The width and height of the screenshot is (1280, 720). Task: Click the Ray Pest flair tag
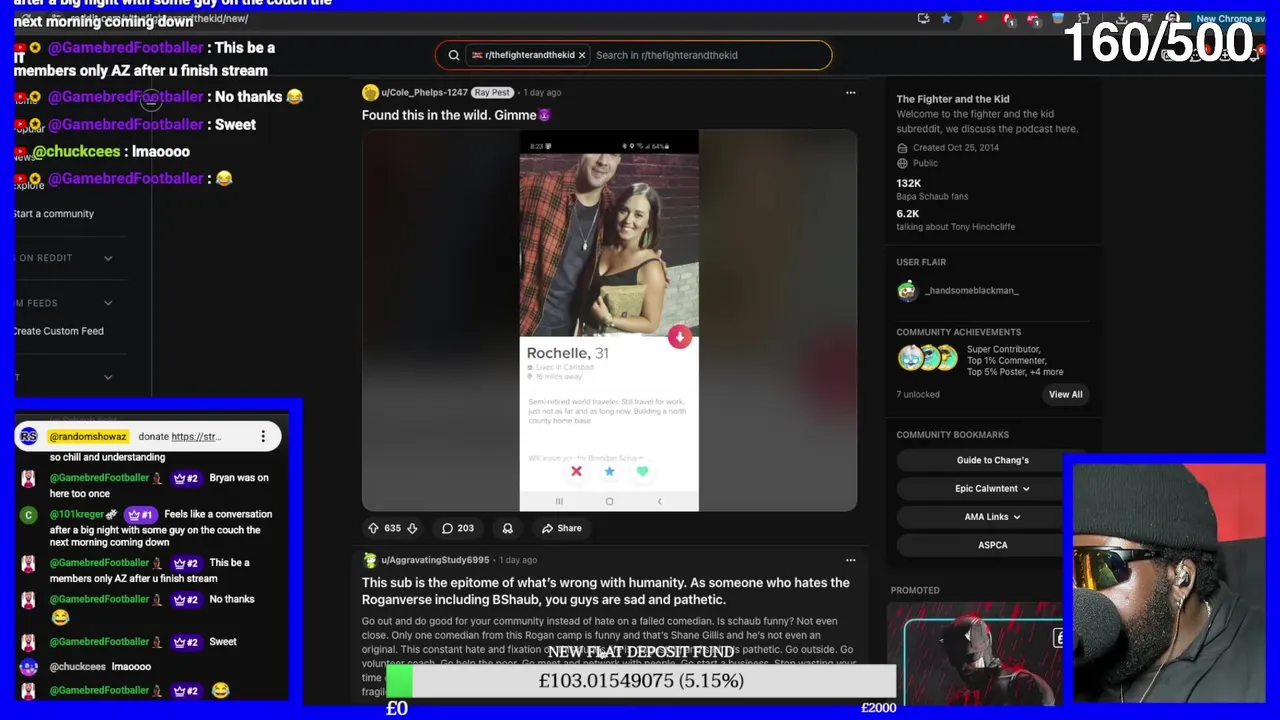click(492, 92)
